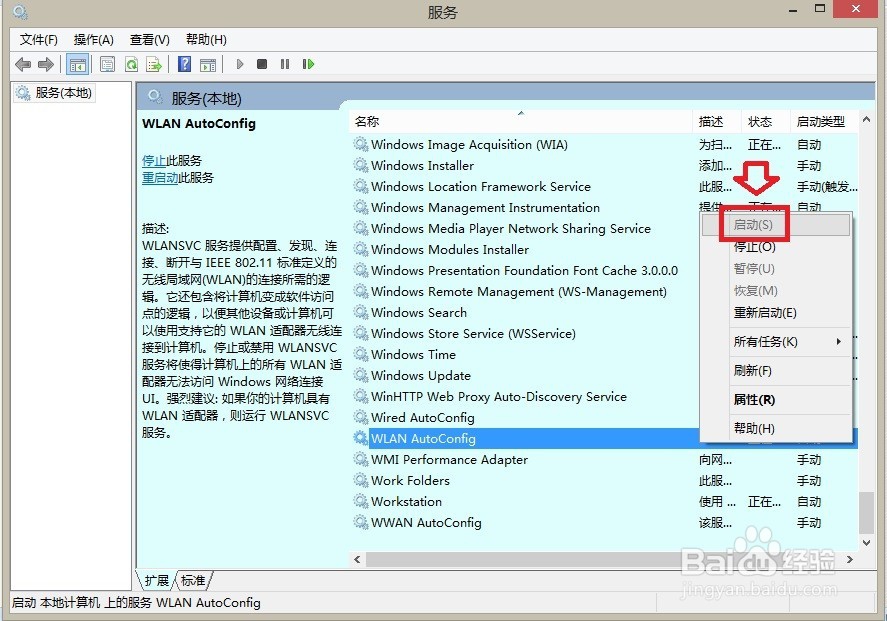Sort by the 状态 column header
The height and width of the screenshot is (621, 887).
point(765,122)
